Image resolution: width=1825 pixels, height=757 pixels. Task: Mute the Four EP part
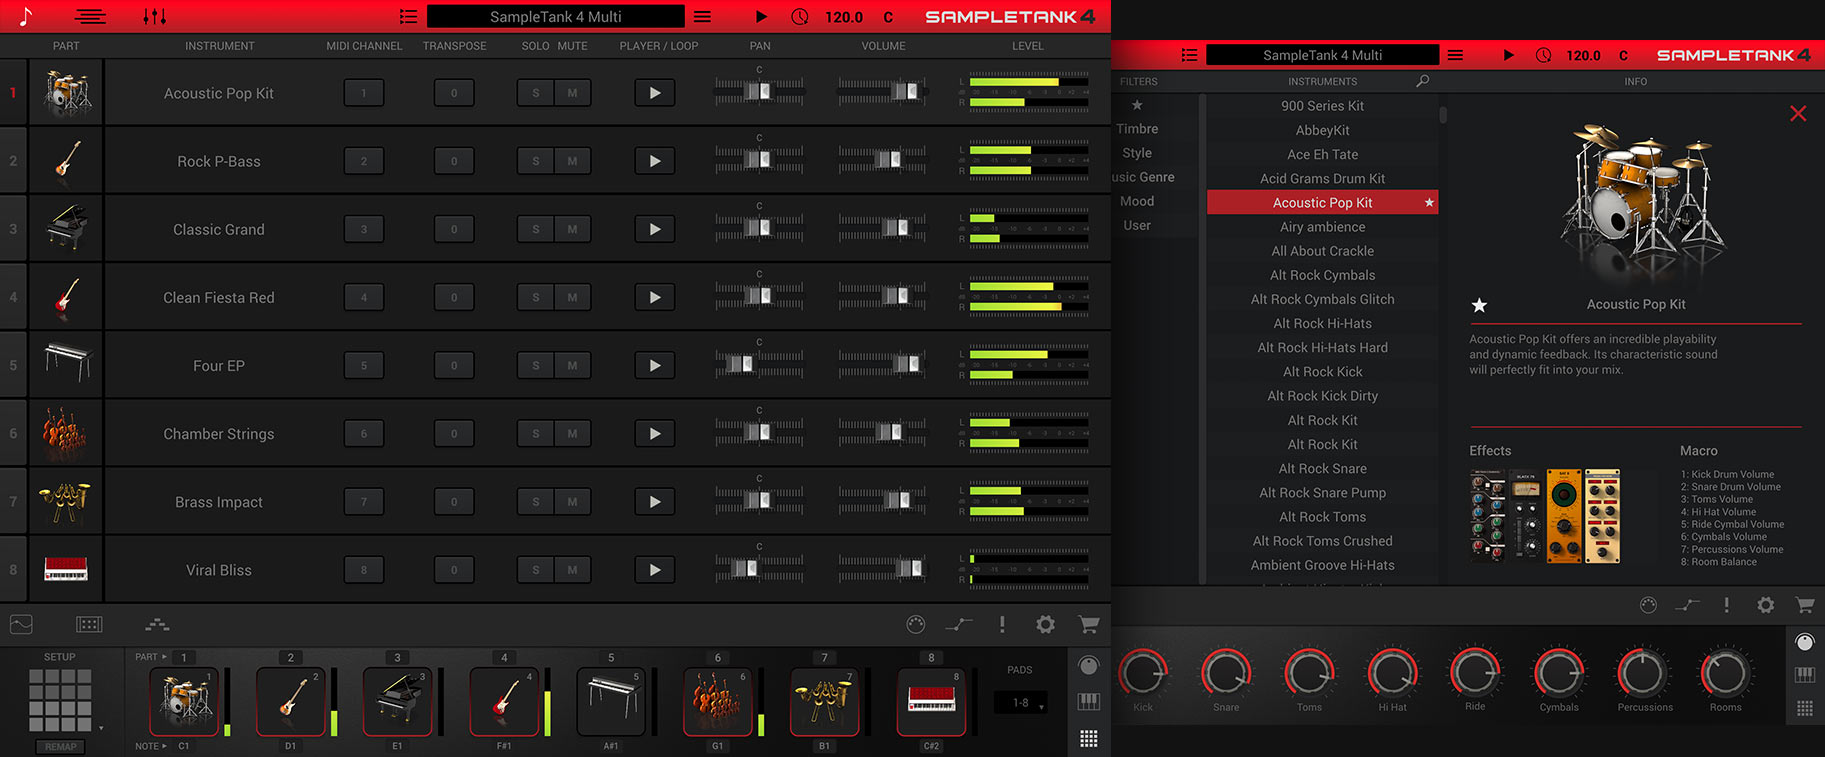tap(573, 365)
